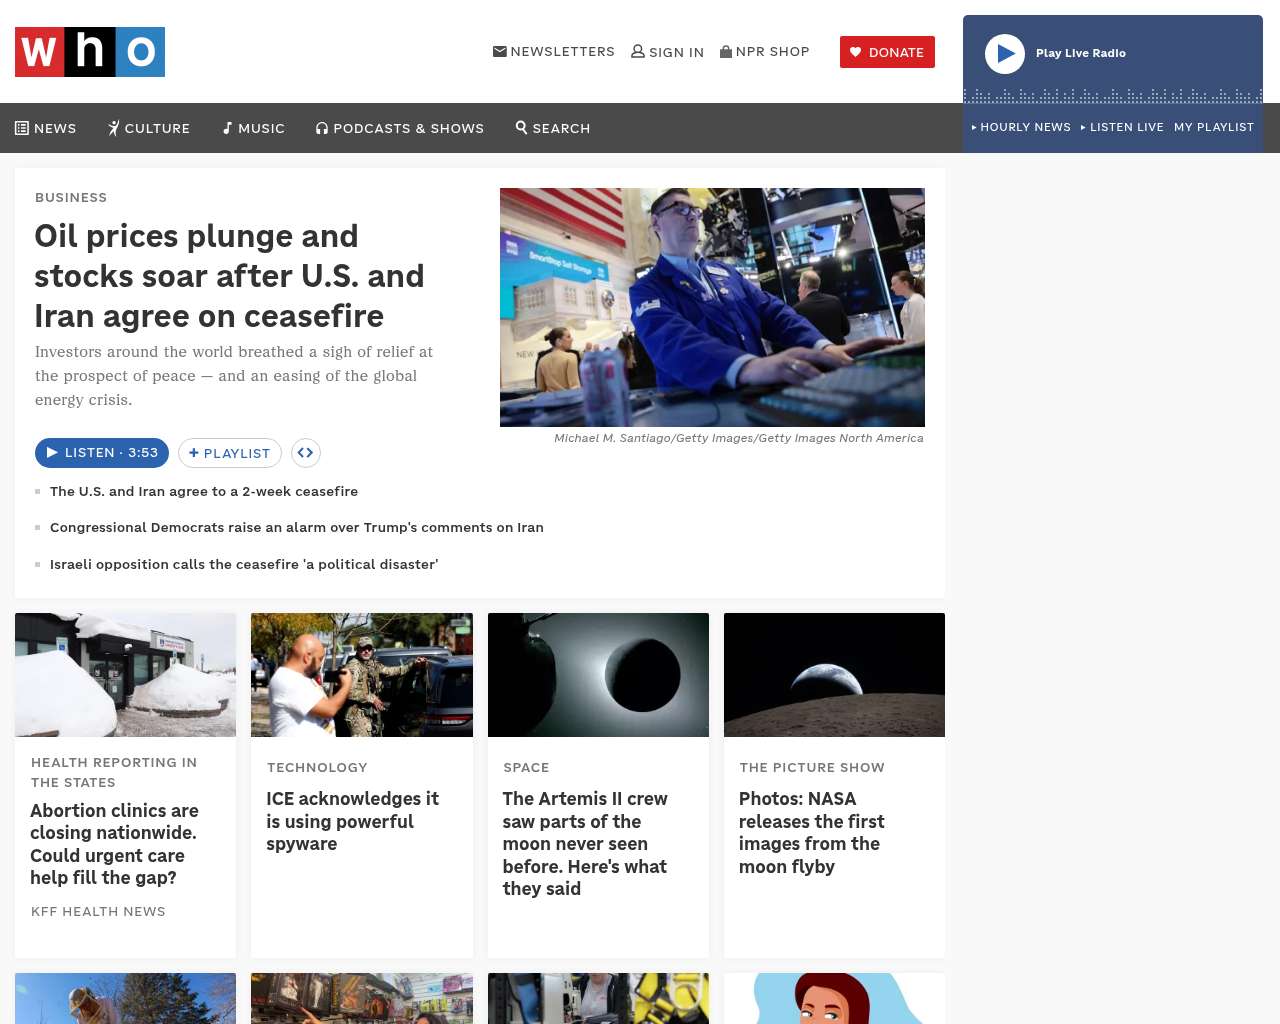The height and width of the screenshot is (1024, 1280).
Task: Click the Donate heart button
Action: pos(887,52)
